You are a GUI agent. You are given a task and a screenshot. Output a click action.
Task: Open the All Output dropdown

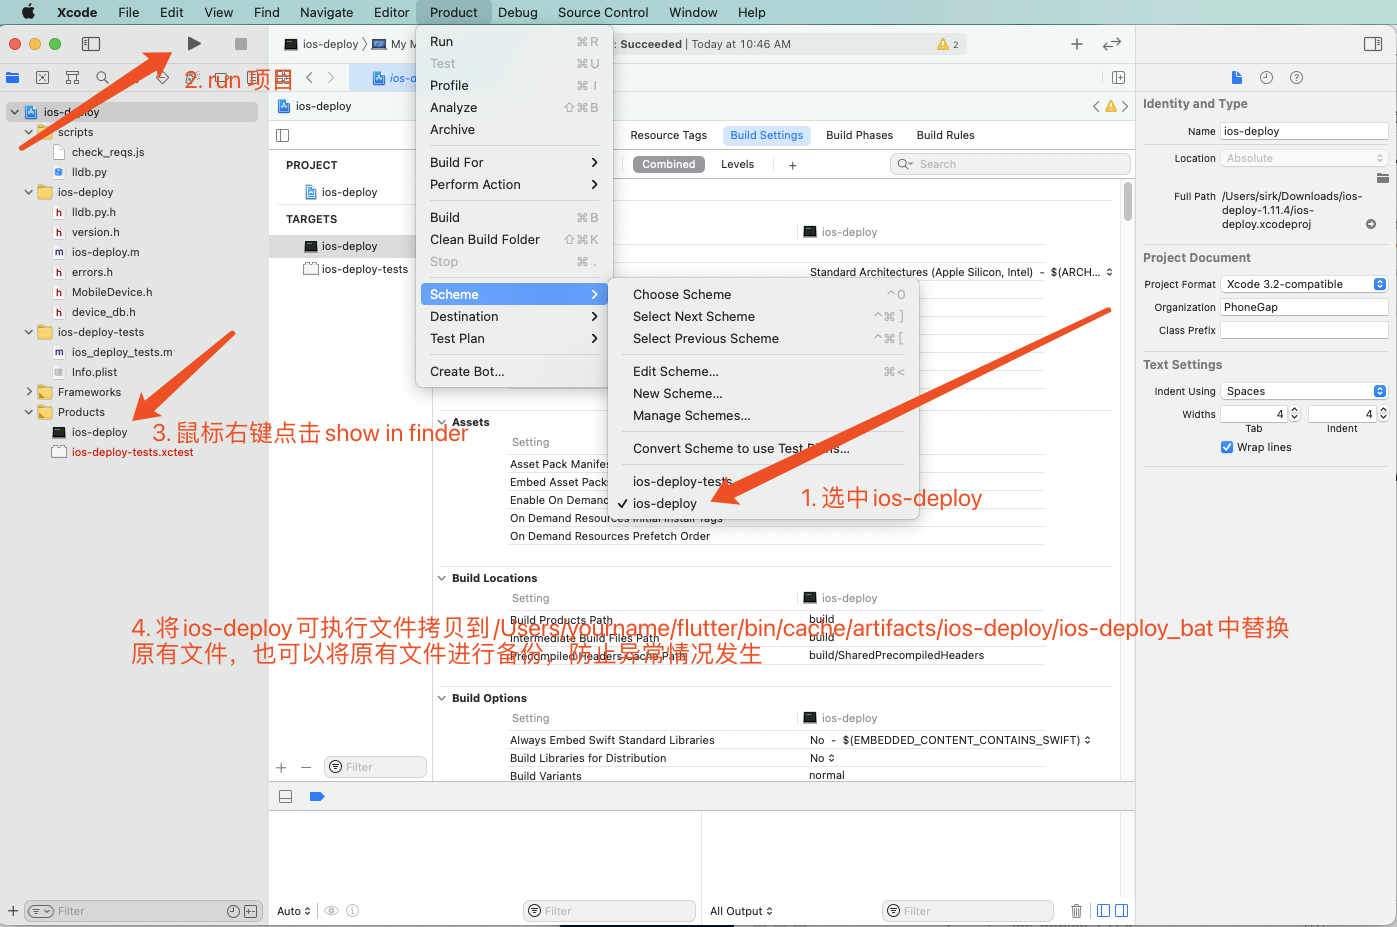point(741,911)
